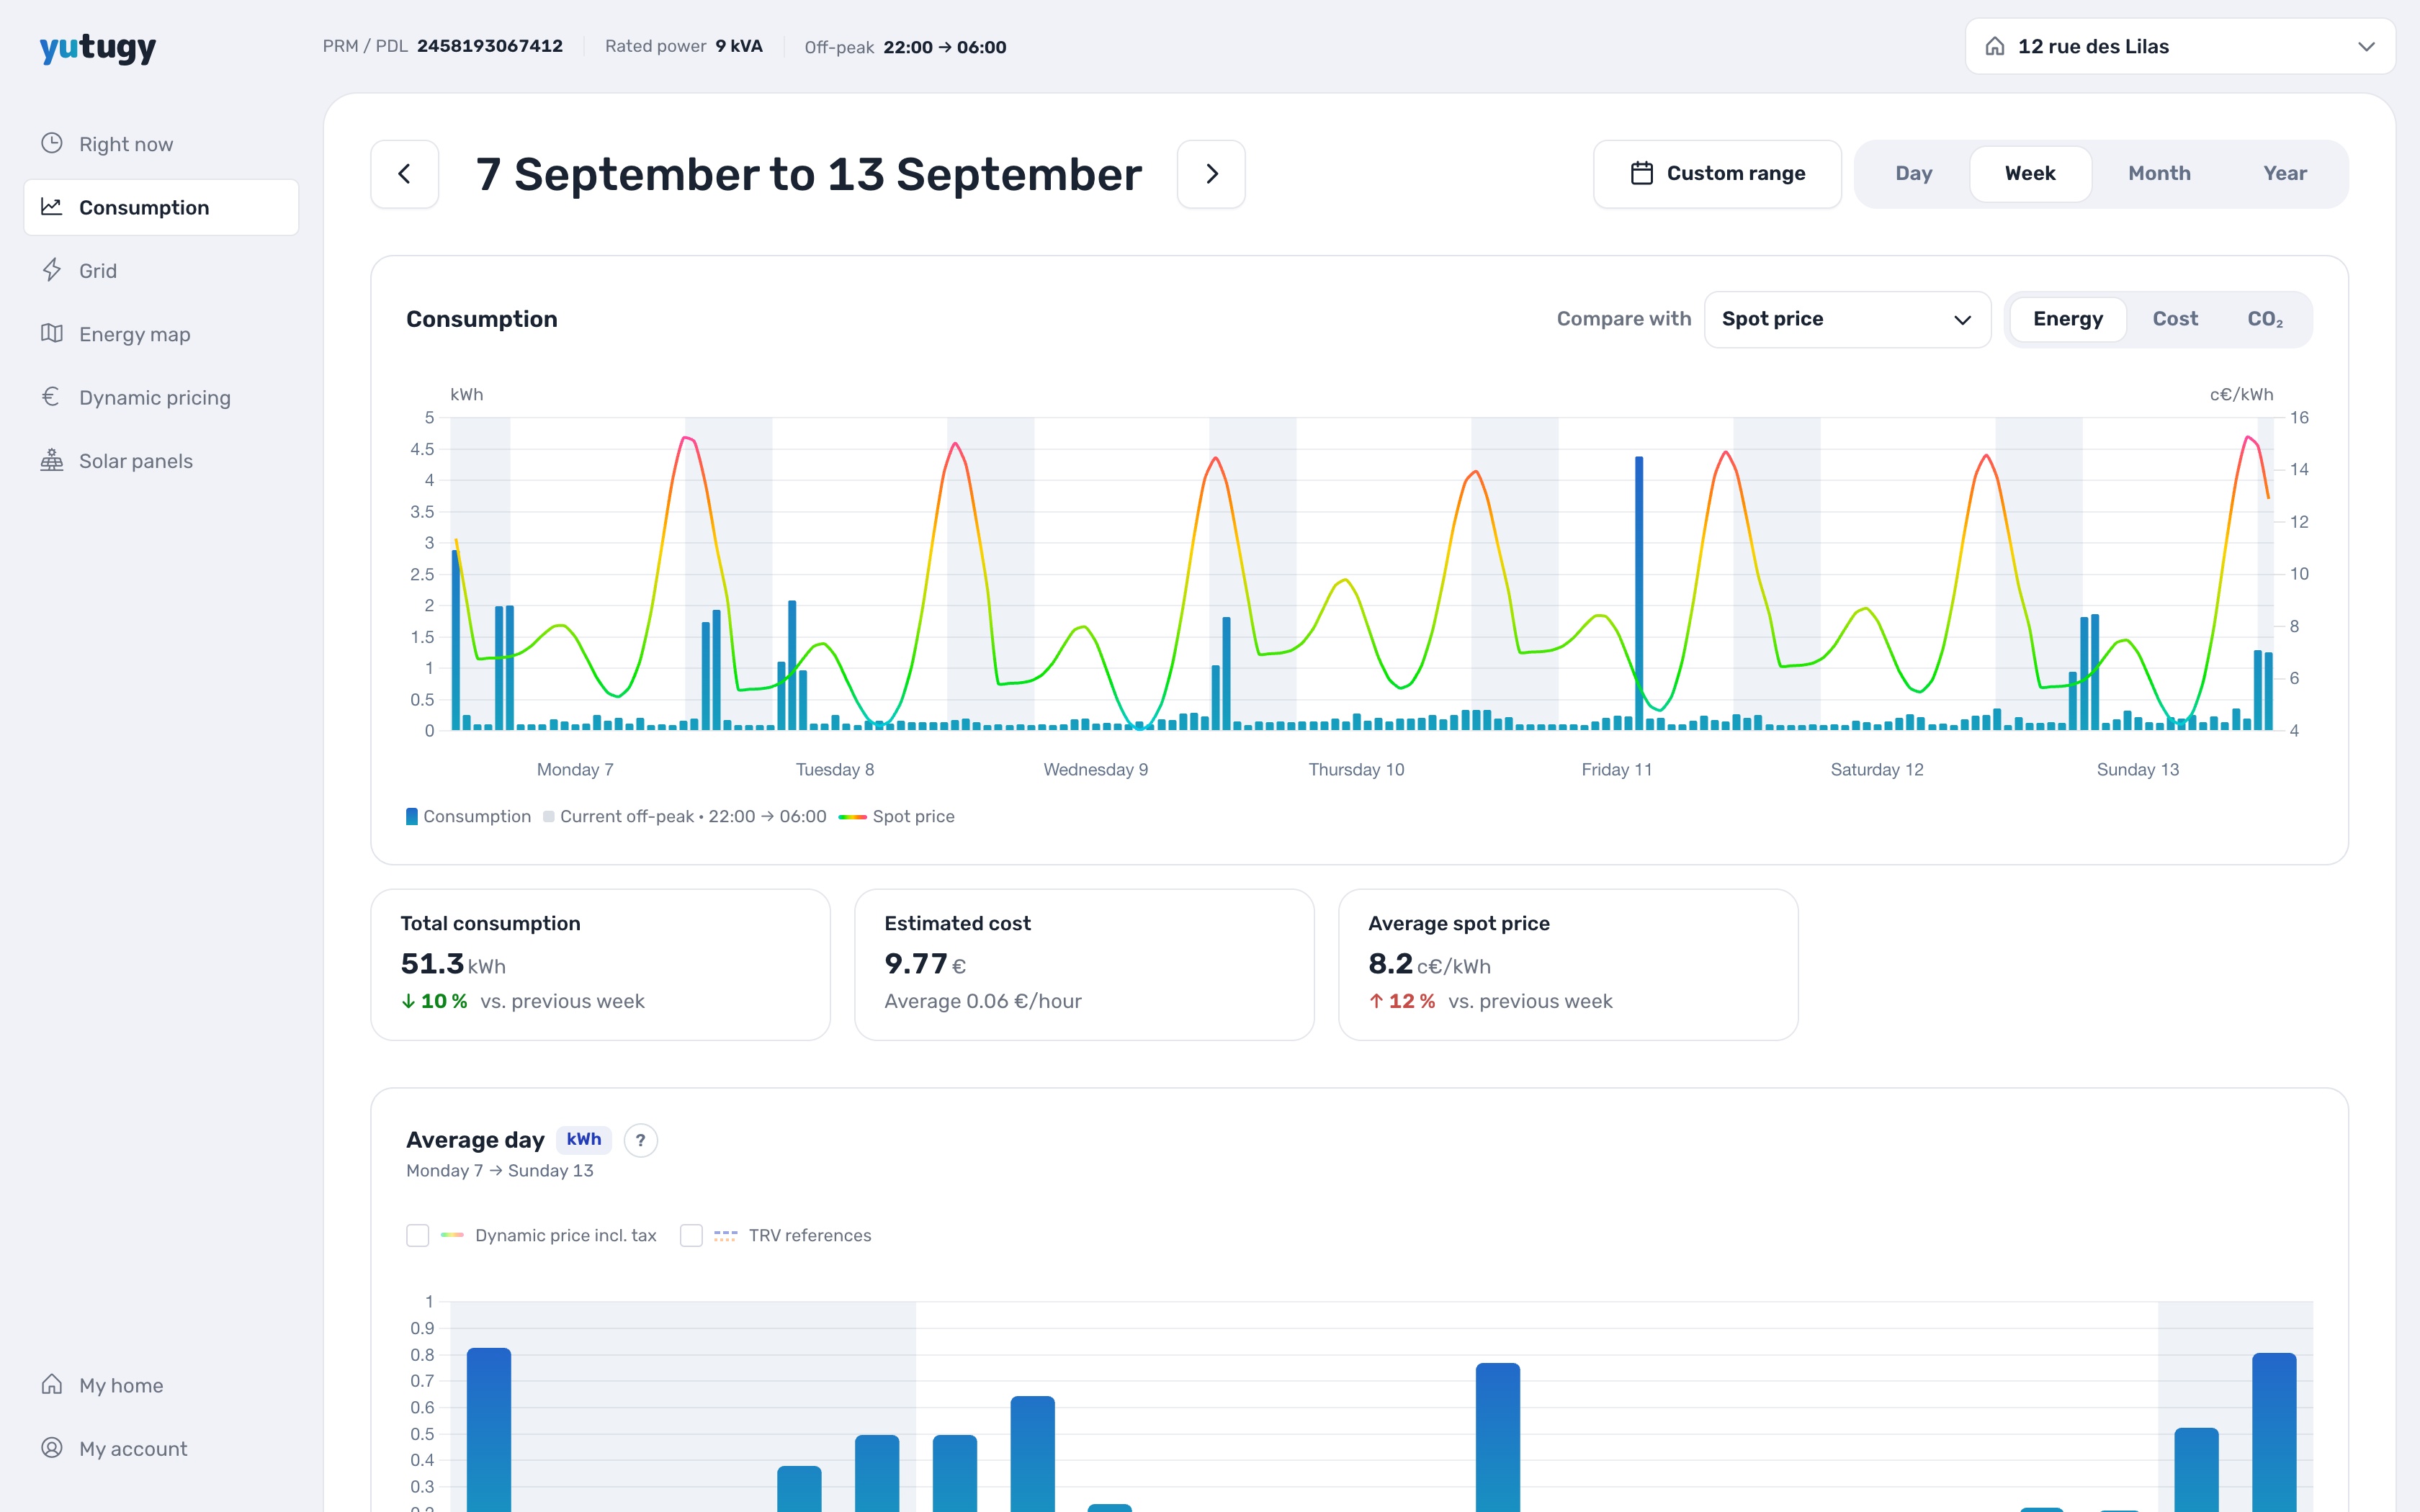Viewport: 2420px width, 1512px height.
Task: Open My account page
Action: pos(161,1448)
